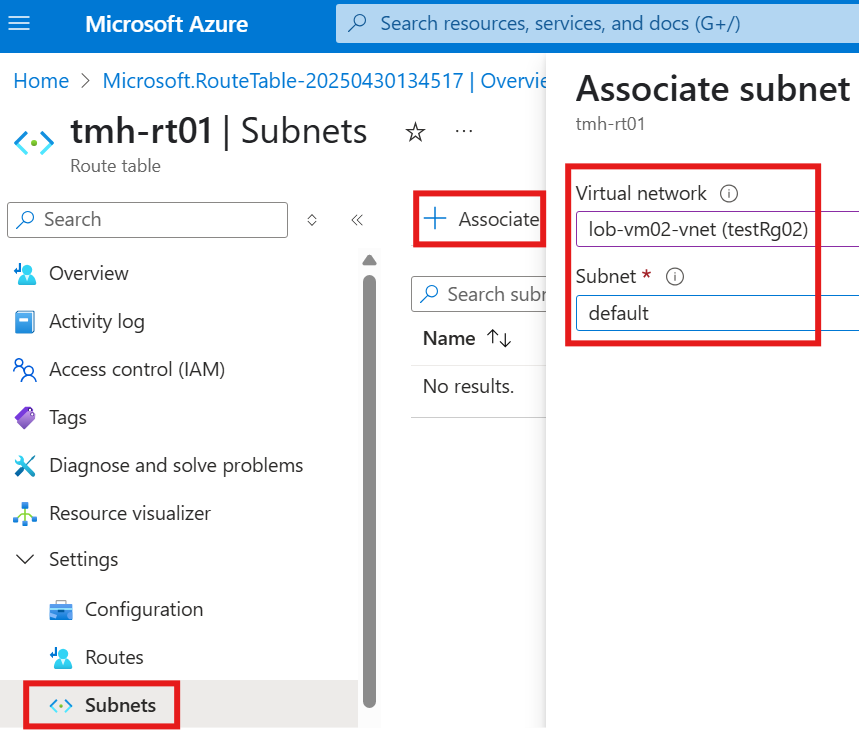Show Subnet info tooltip icon
The image size is (859, 730).
(x=674, y=277)
